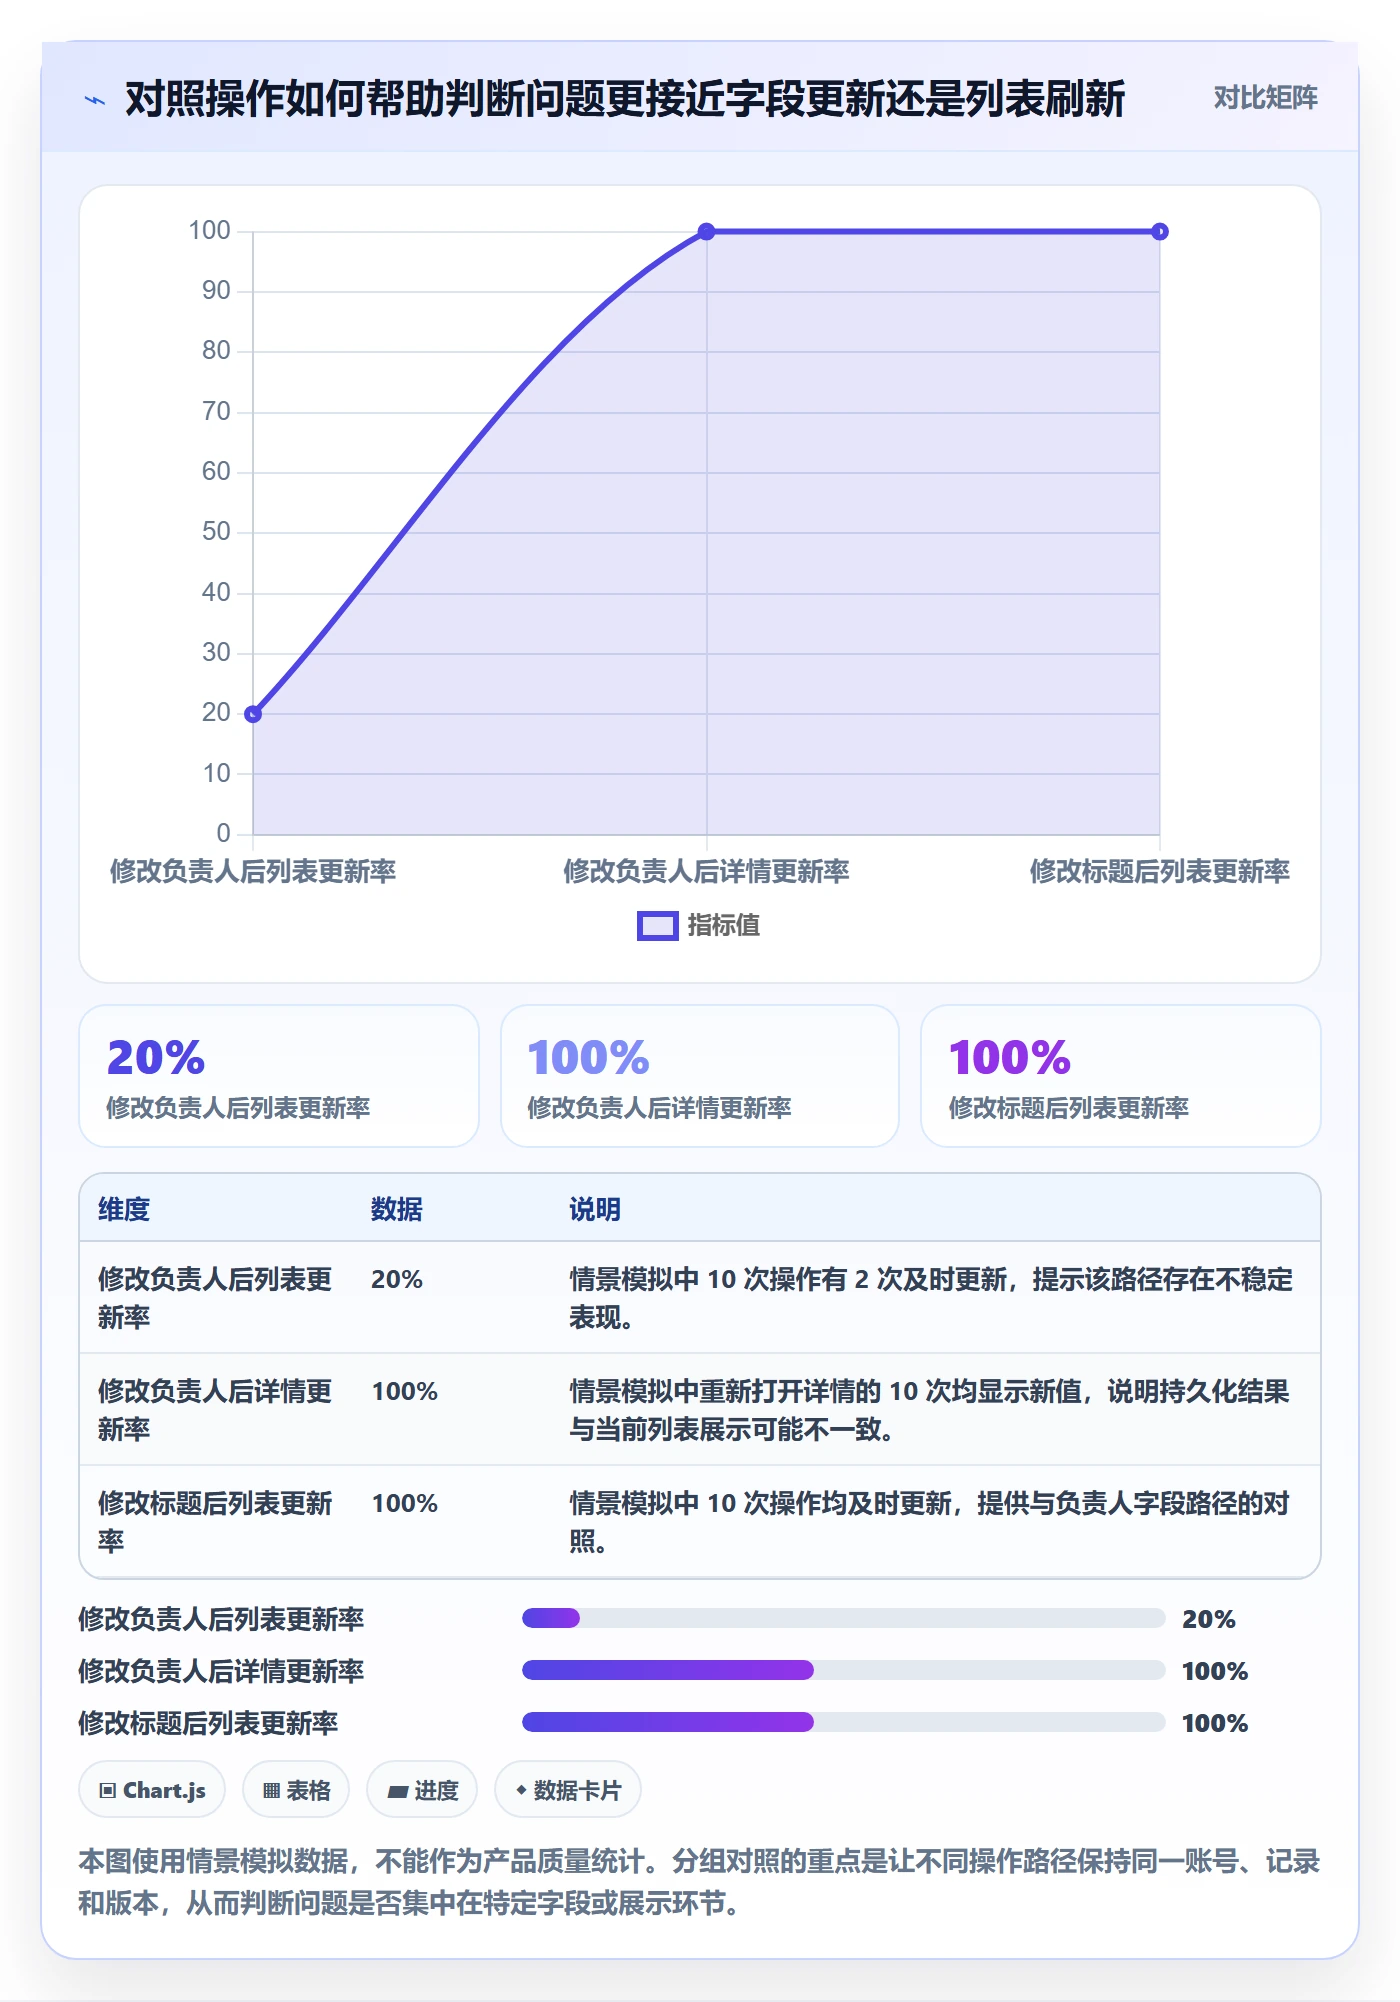Click the lightning icon beside the title
Image resolution: width=1400 pixels, height=2002 pixels.
[95, 100]
